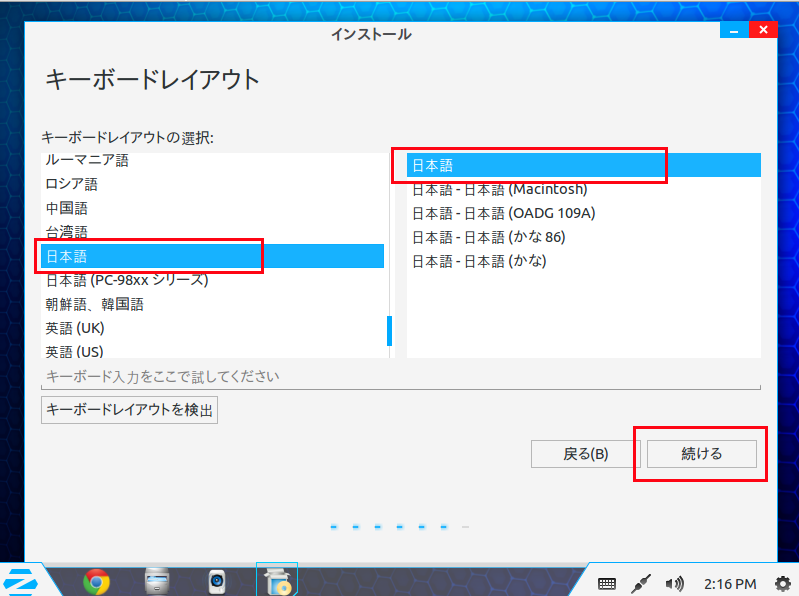Select 日本語 - 日本語 (かな) variant

point(583,261)
